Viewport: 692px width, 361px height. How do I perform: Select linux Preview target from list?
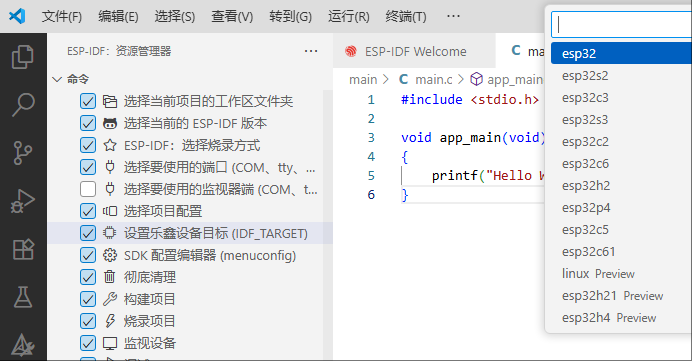(621, 274)
